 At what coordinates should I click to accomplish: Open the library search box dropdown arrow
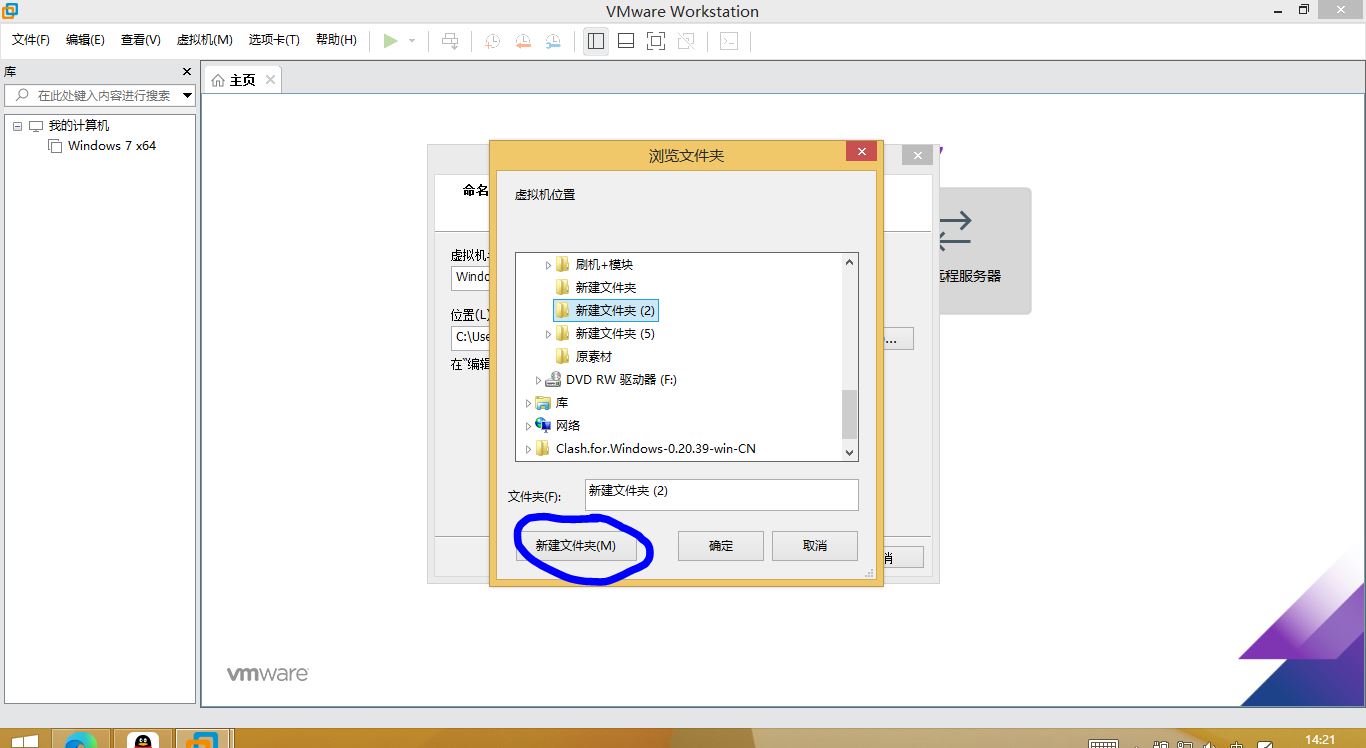coord(187,96)
